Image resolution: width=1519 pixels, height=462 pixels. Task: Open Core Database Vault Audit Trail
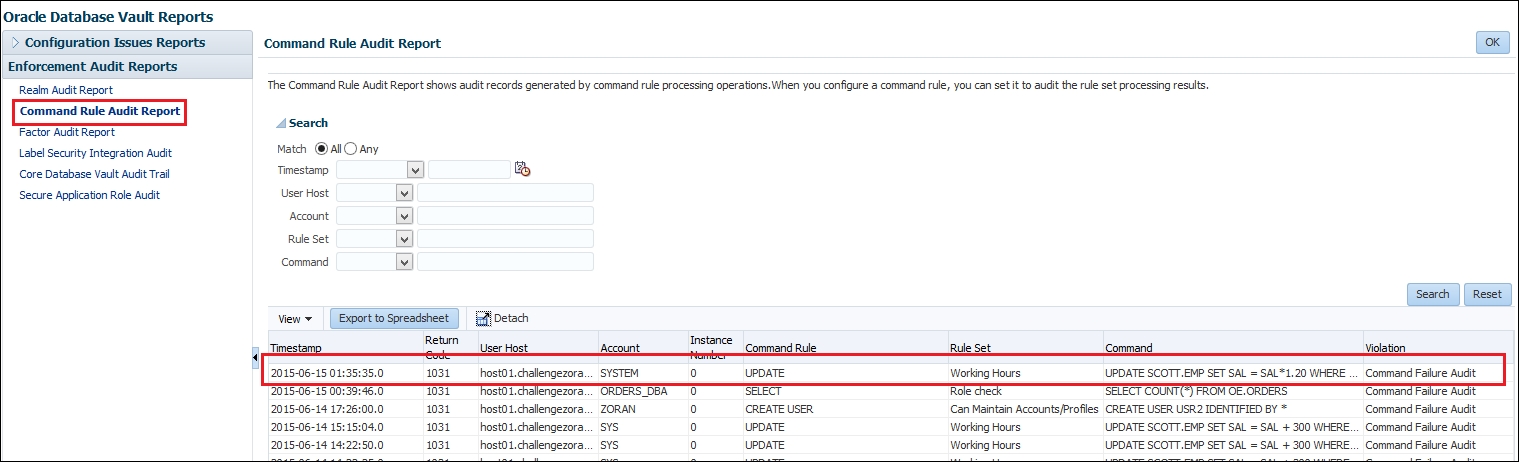(x=94, y=174)
